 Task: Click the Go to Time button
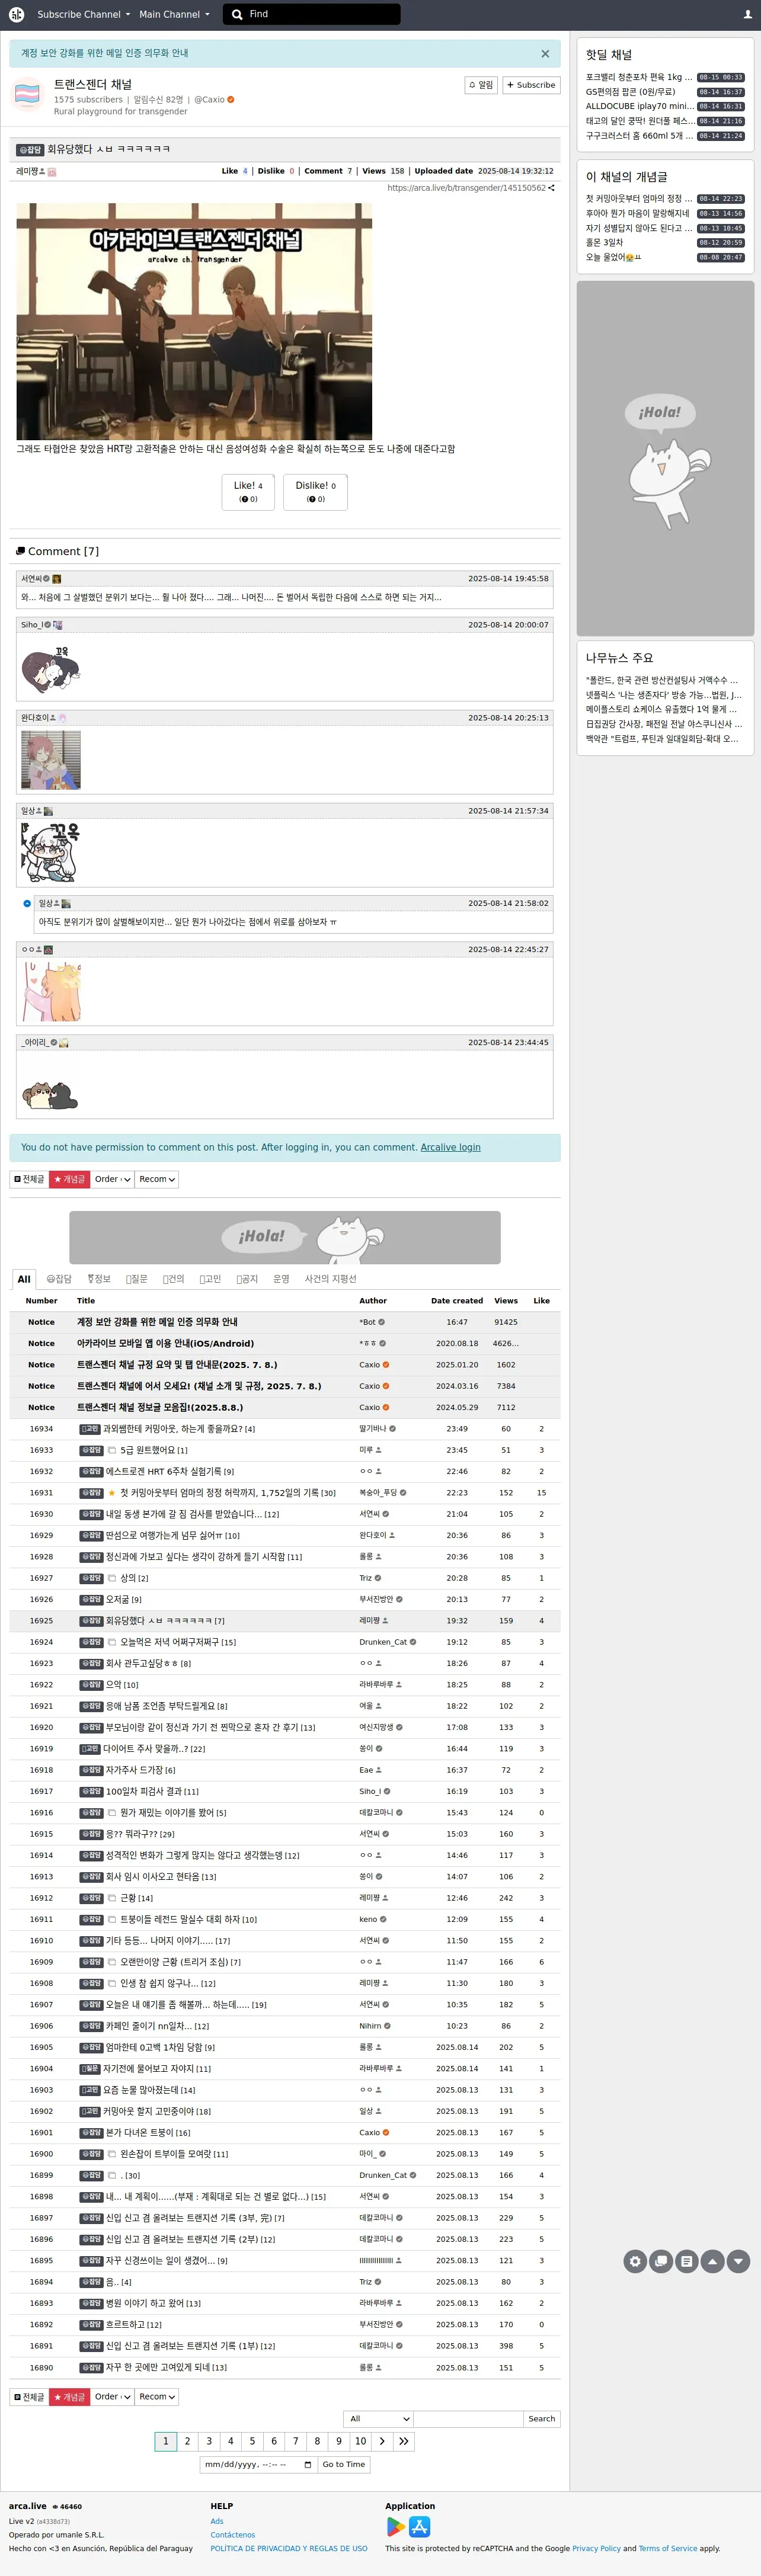point(344,2464)
